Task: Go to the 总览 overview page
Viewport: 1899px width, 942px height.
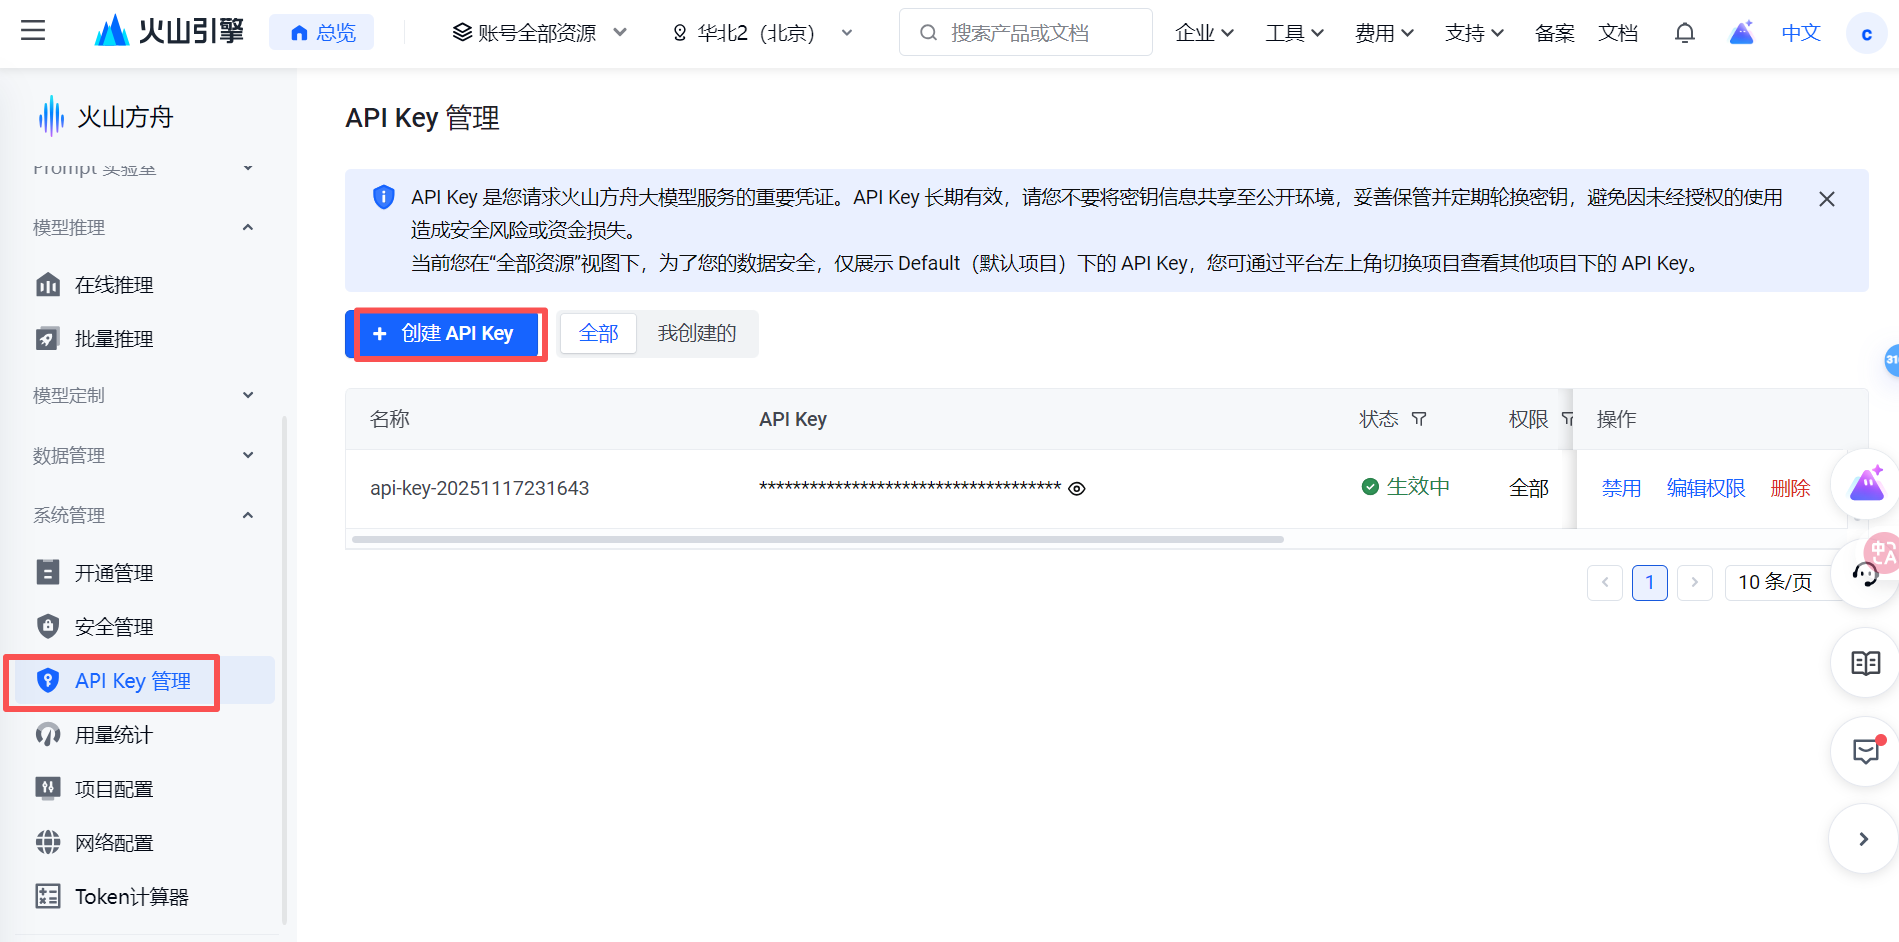Action: [322, 33]
